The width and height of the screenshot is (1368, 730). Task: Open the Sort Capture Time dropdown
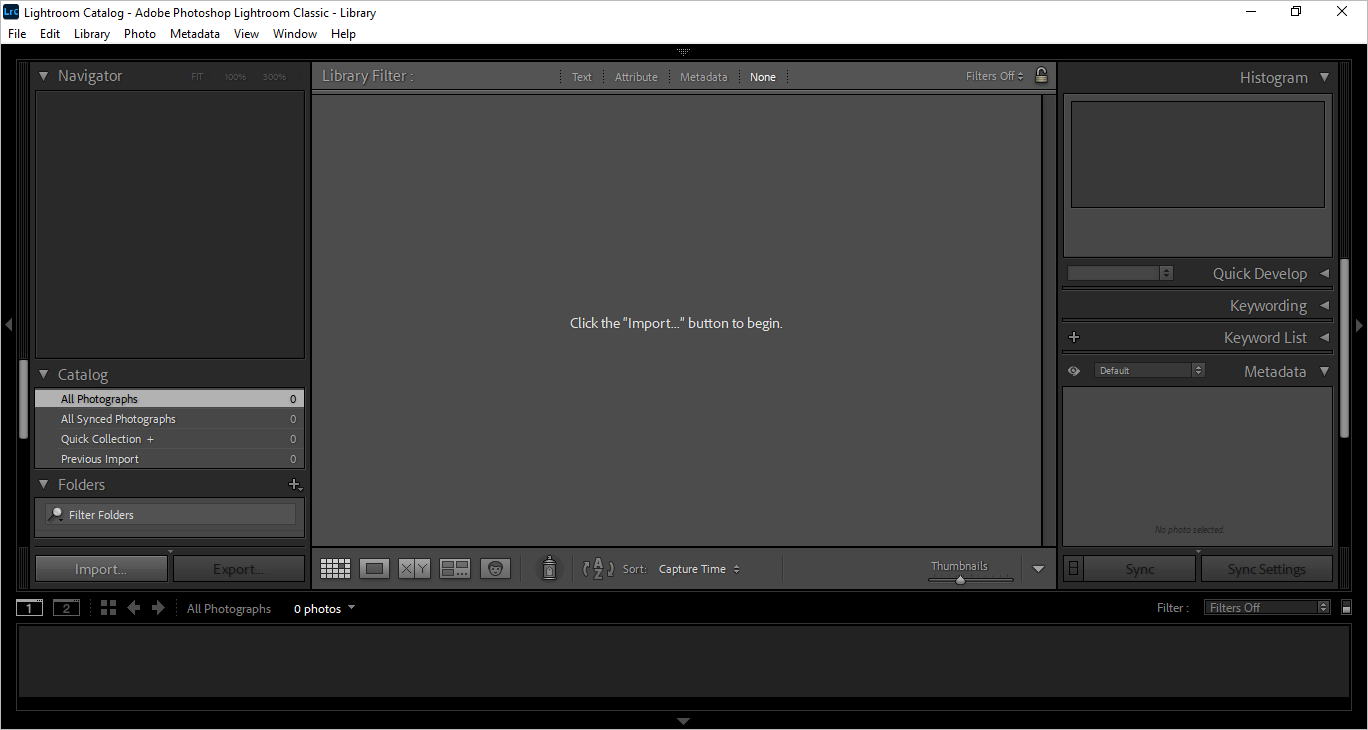[699, 569]
